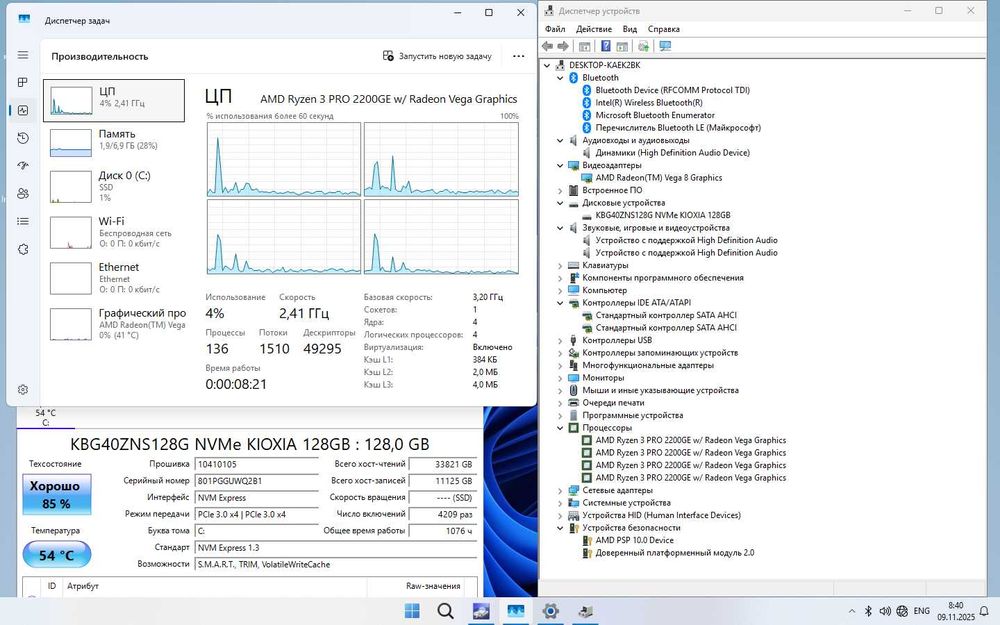Click the Атрибут column header

pyautogui.click(x=83, y=586)
